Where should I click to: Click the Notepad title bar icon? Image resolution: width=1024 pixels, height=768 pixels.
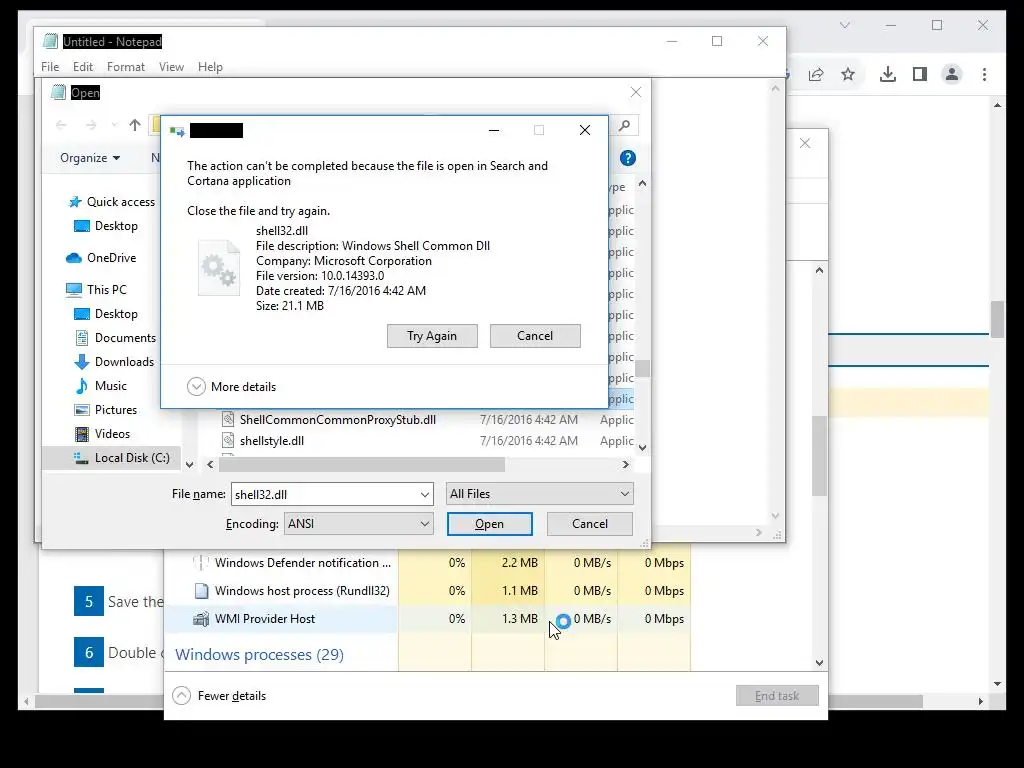click(50, 41)
